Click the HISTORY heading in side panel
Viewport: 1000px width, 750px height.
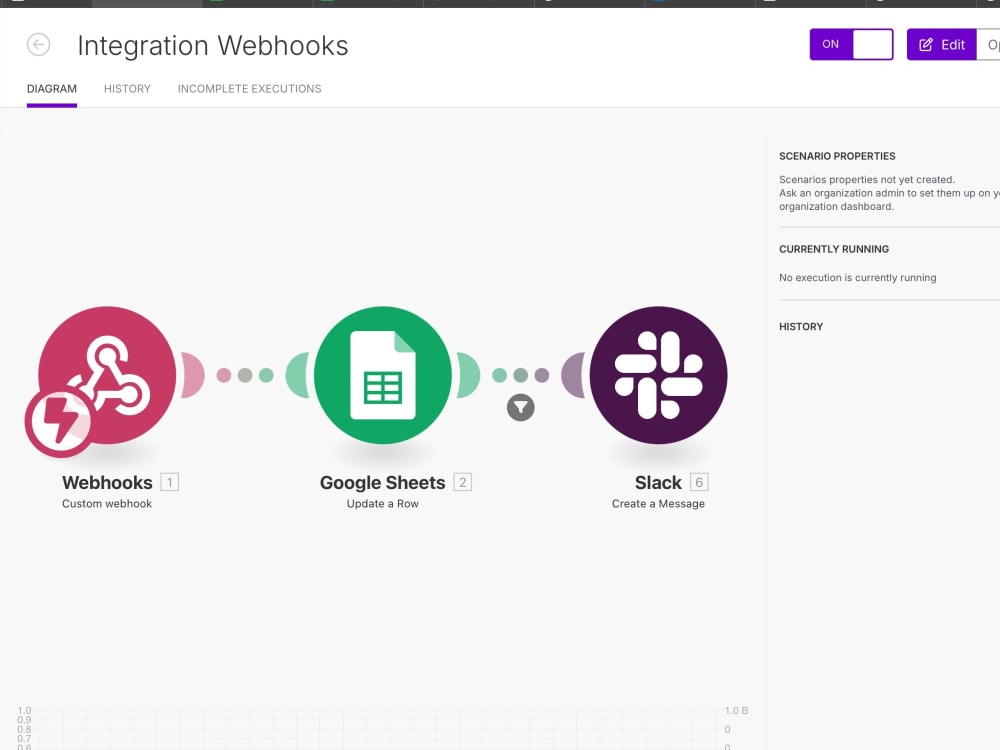[801, 327]
